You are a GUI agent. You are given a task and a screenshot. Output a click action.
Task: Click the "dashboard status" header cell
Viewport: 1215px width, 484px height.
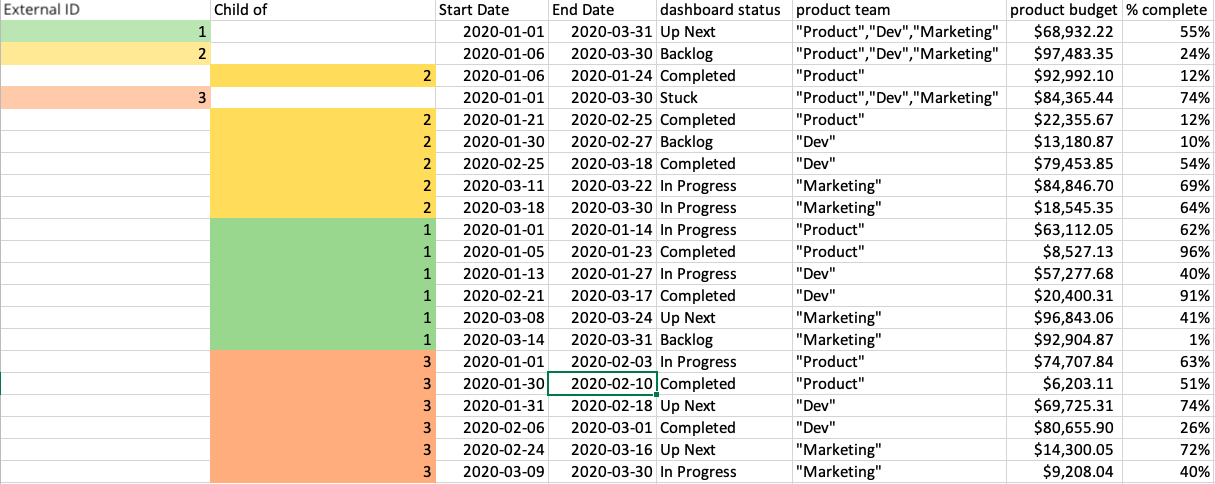coord(724,10)
